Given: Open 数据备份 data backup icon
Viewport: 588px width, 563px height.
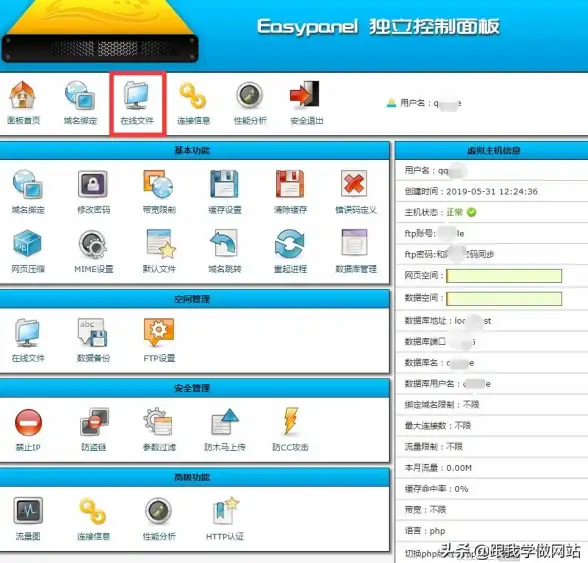Looking at the screenshot, I should (93, 332).
